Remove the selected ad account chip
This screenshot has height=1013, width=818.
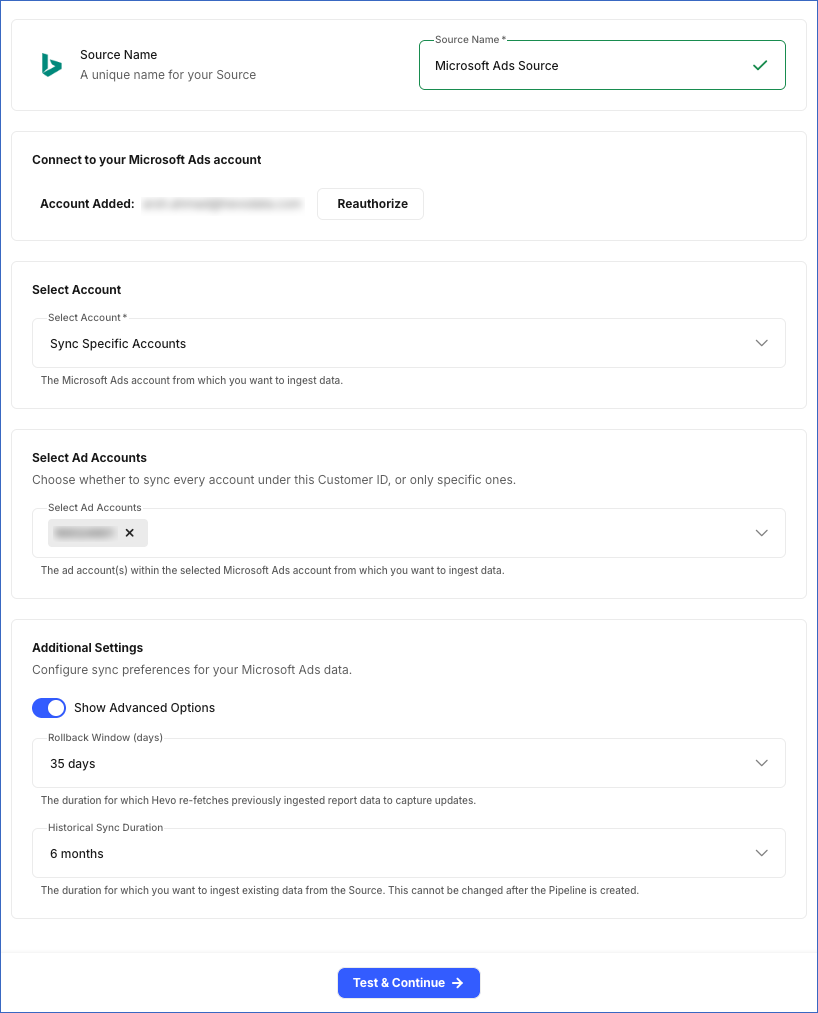(130, 533)
